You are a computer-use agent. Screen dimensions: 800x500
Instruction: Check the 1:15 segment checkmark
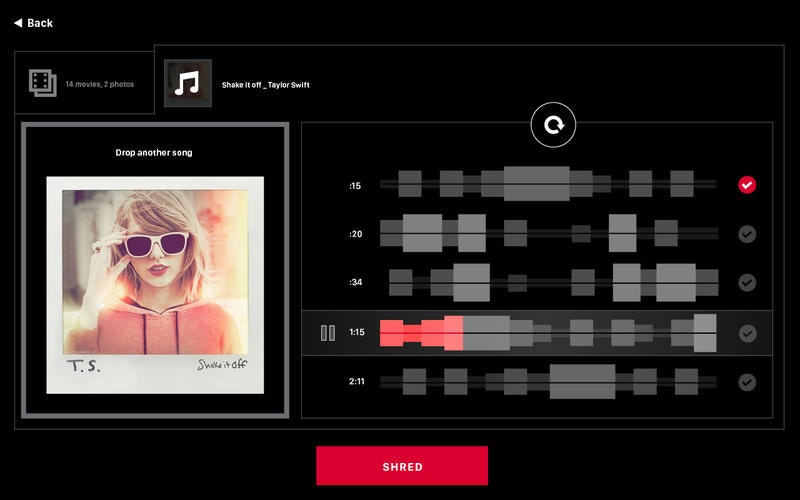[747, 333]
